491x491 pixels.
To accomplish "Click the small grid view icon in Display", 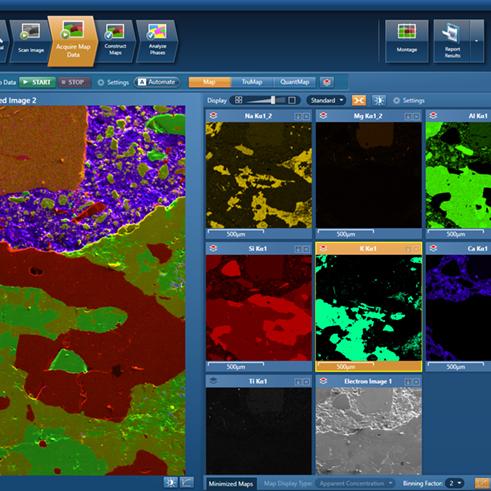I will click(238, 100).
